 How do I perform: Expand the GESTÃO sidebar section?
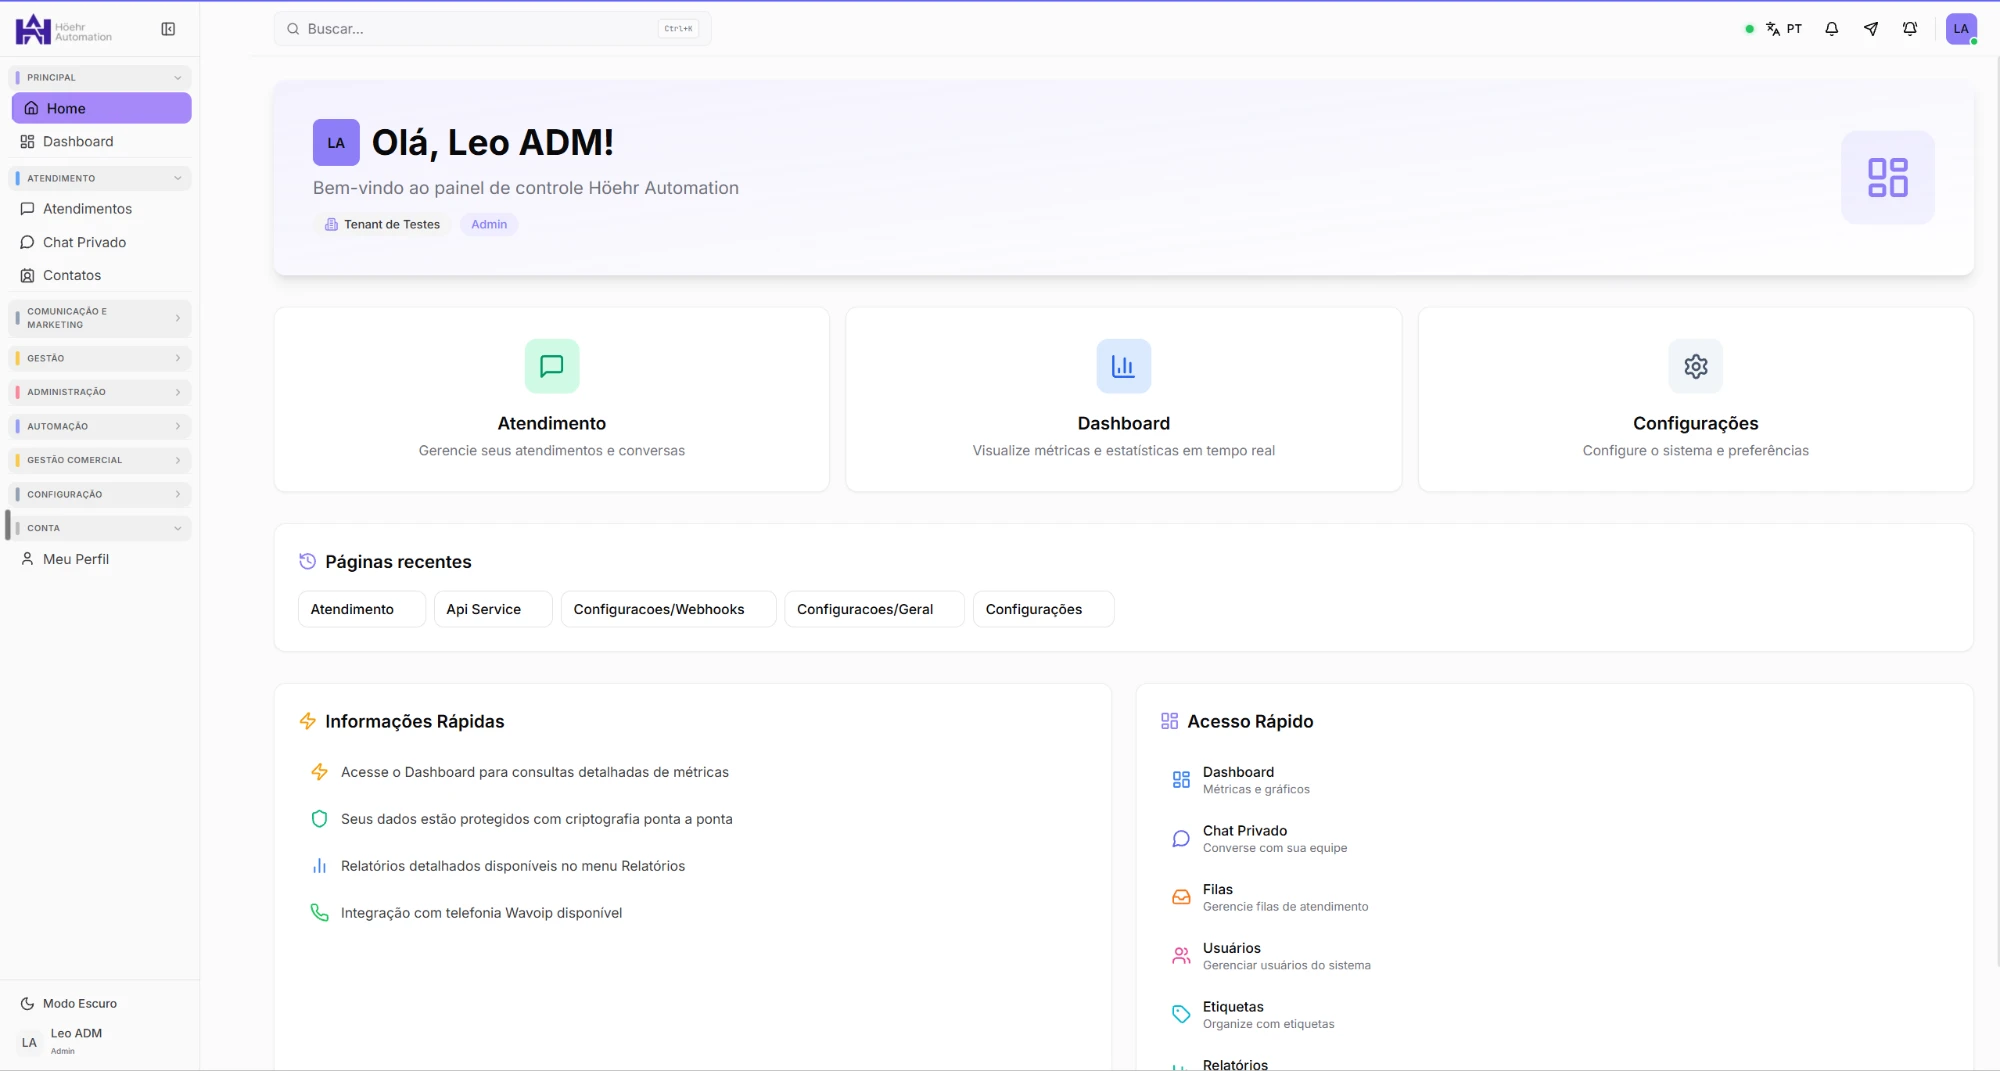pyautogui.click(x=100, y=358)
